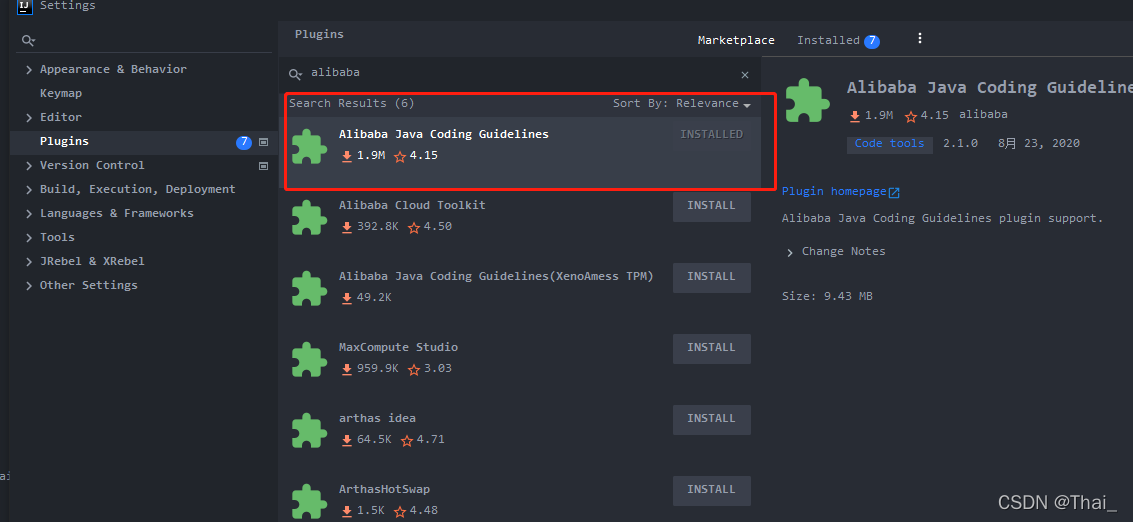The image size is (1133, 522).
Task: Click the ArthasHotSwap plugin icon
Action: pyautogui.click(x=309, y=500)
